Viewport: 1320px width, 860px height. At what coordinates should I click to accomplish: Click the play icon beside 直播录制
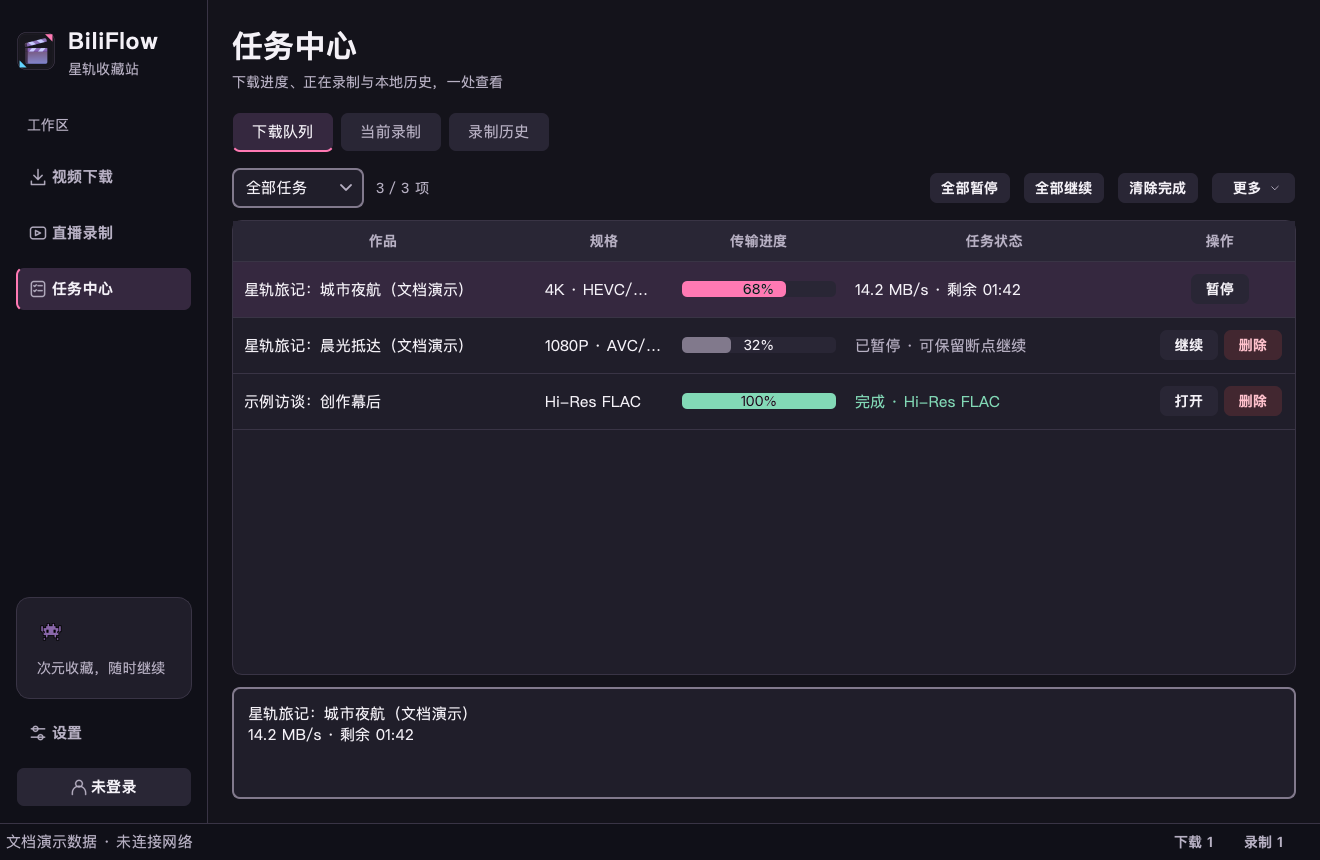[38, 233]
